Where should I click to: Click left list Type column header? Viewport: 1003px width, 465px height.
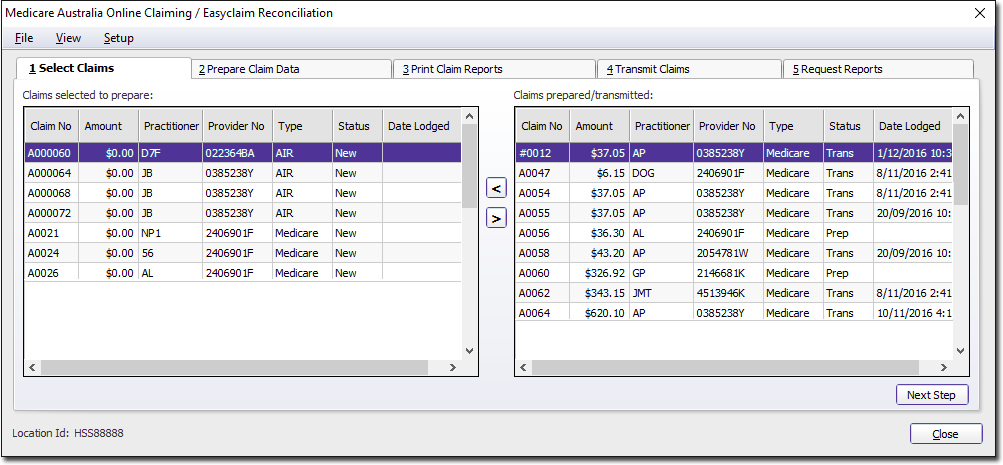(303, 126)
